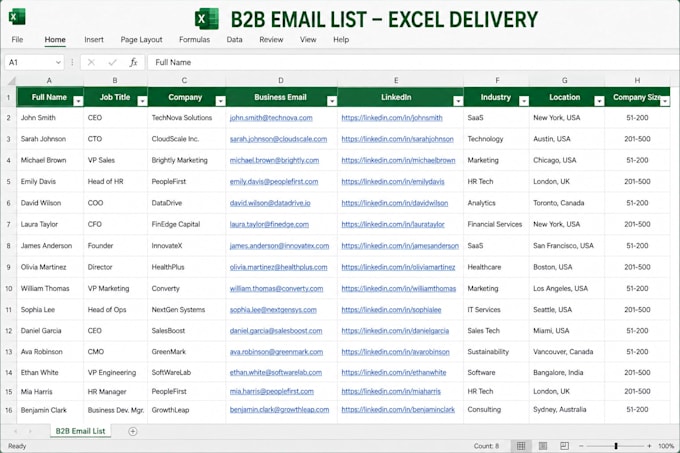This screenshot has height=453, width=680.
Task: Click cell containing Financial Services
Action: click(x=496, y=224)
